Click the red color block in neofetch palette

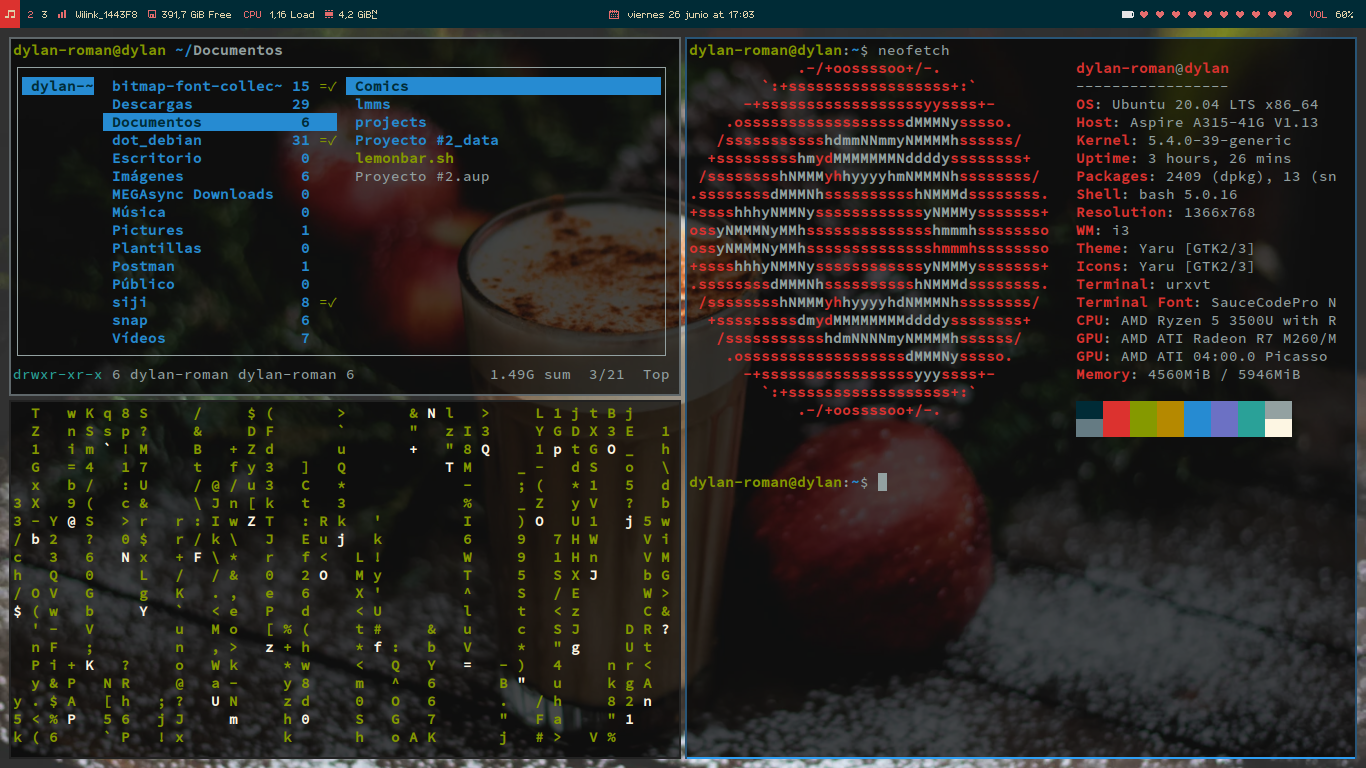pos(1116,419)
